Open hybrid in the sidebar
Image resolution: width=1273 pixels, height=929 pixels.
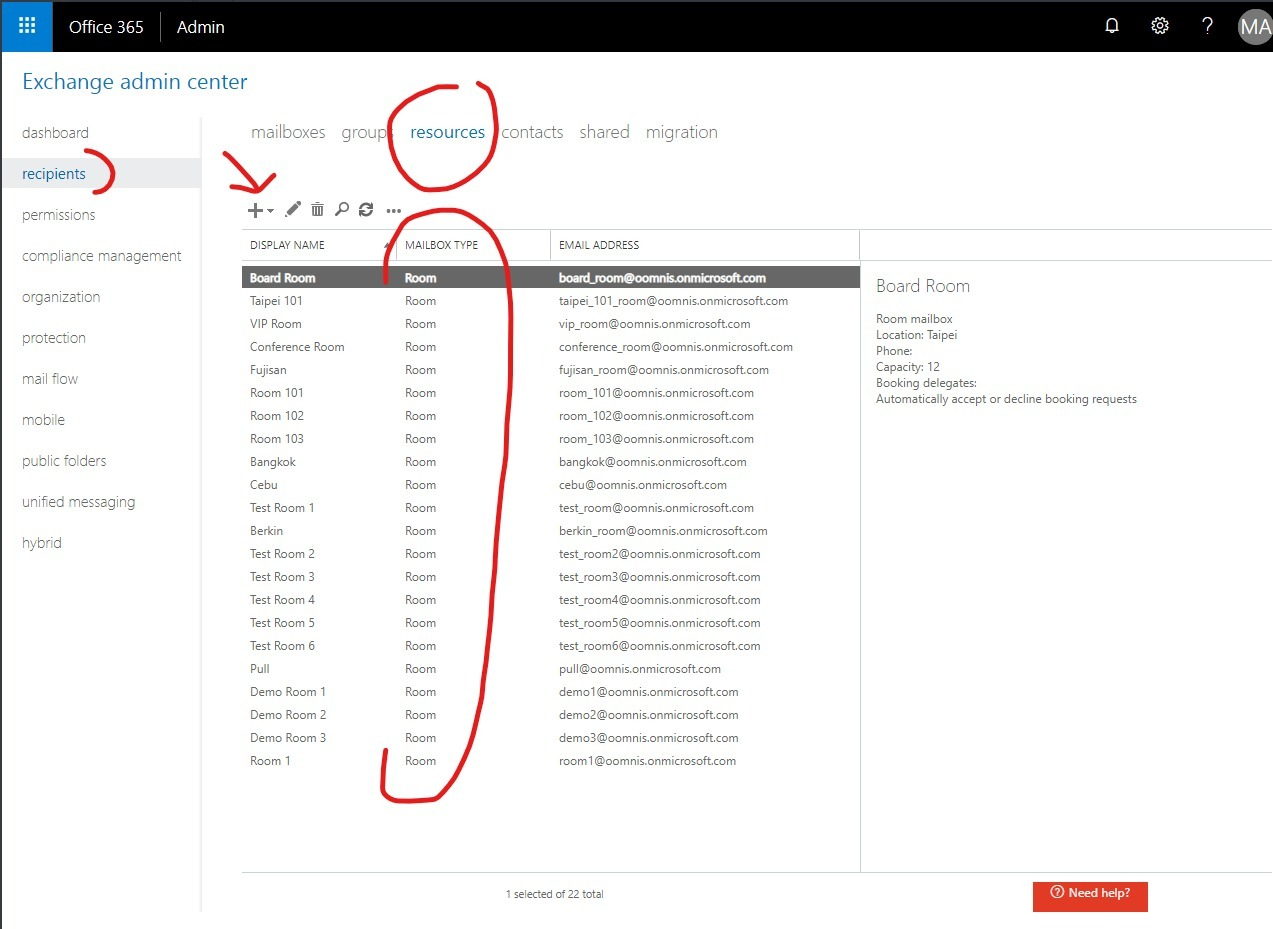(x=42, y=543)
